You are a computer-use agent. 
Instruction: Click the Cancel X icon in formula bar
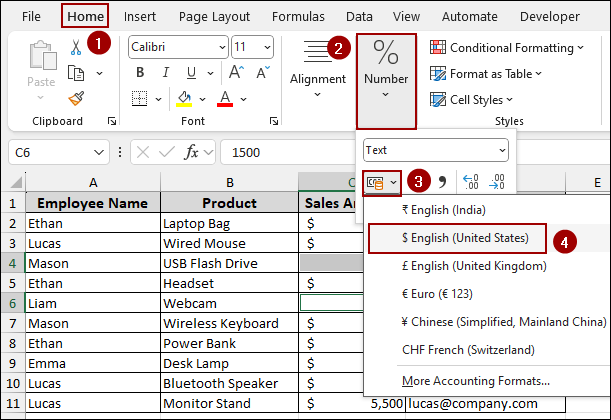pyautogui.click(x=143, y=152)
